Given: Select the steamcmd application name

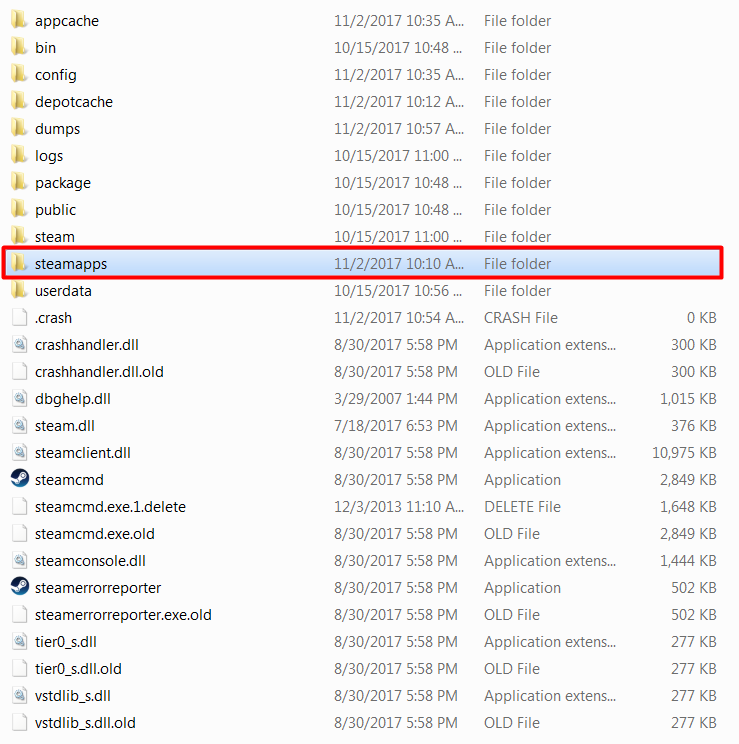Looking at the screenshot, I should pos(69,480).
